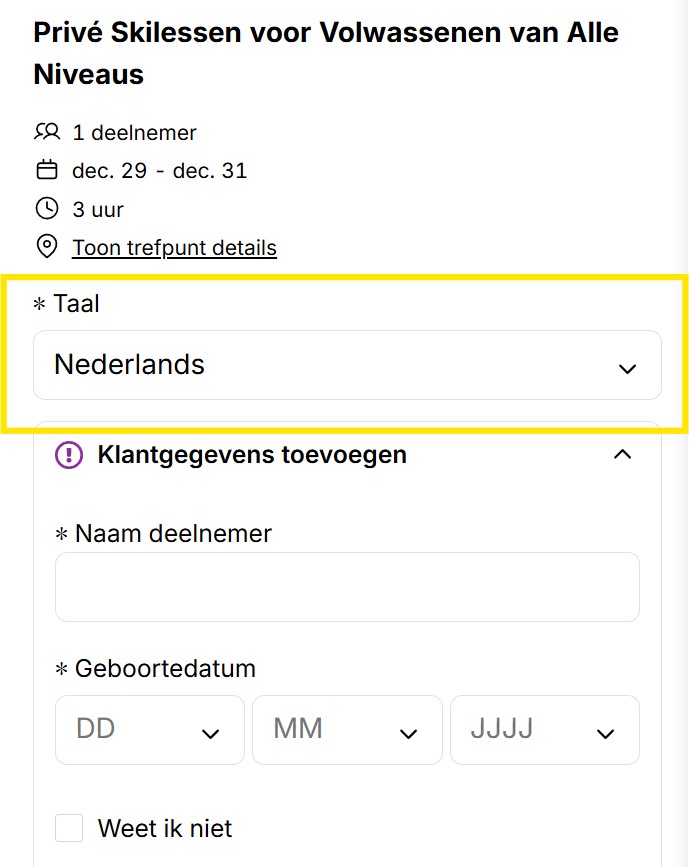689x867 pixels.
Task: Select the 'Klantgegevens toevoegen' header
Action: [252, 454]
